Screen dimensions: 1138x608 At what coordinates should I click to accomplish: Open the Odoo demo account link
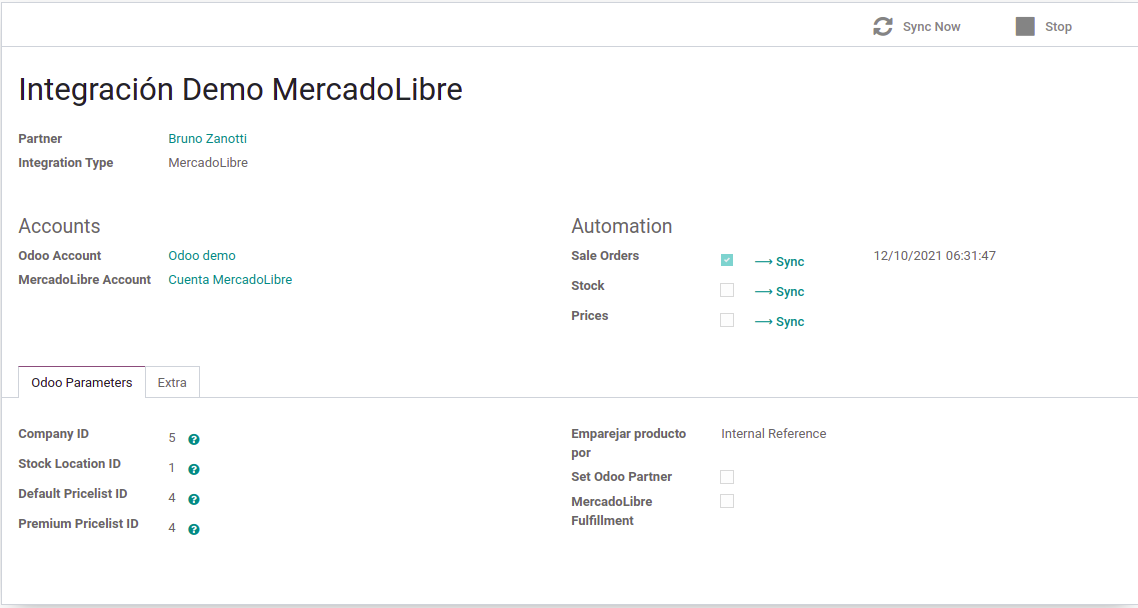tap(202, 256)
